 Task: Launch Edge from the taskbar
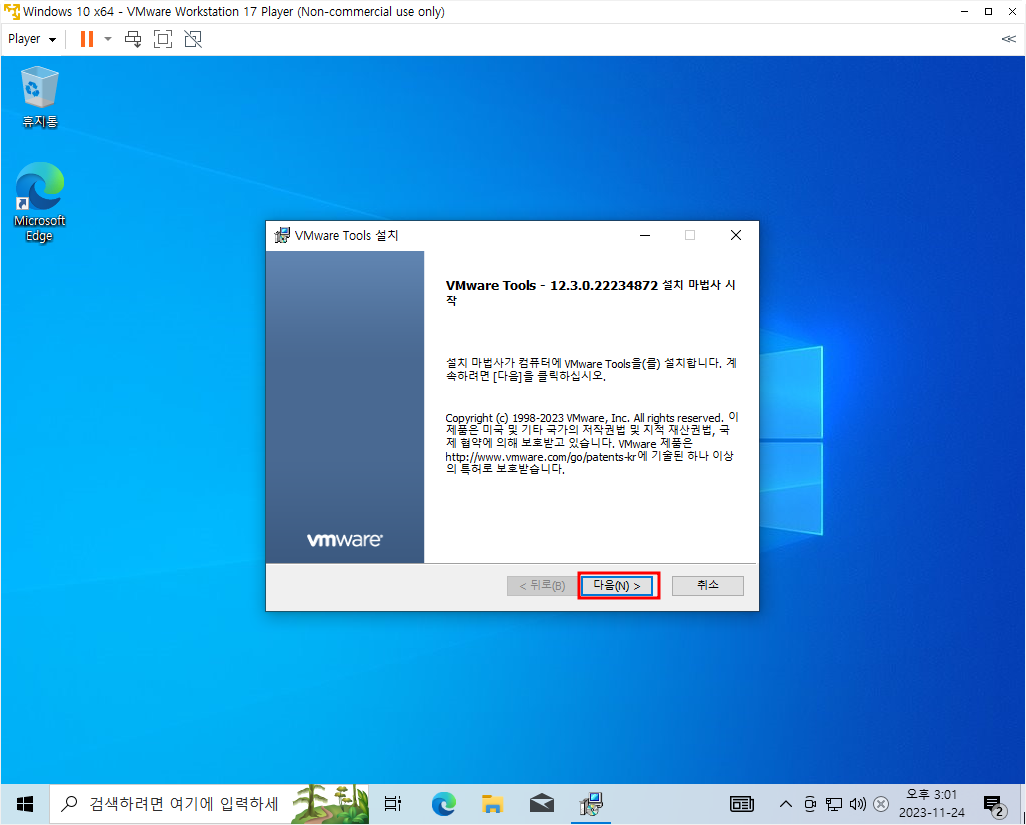point(444,804)
